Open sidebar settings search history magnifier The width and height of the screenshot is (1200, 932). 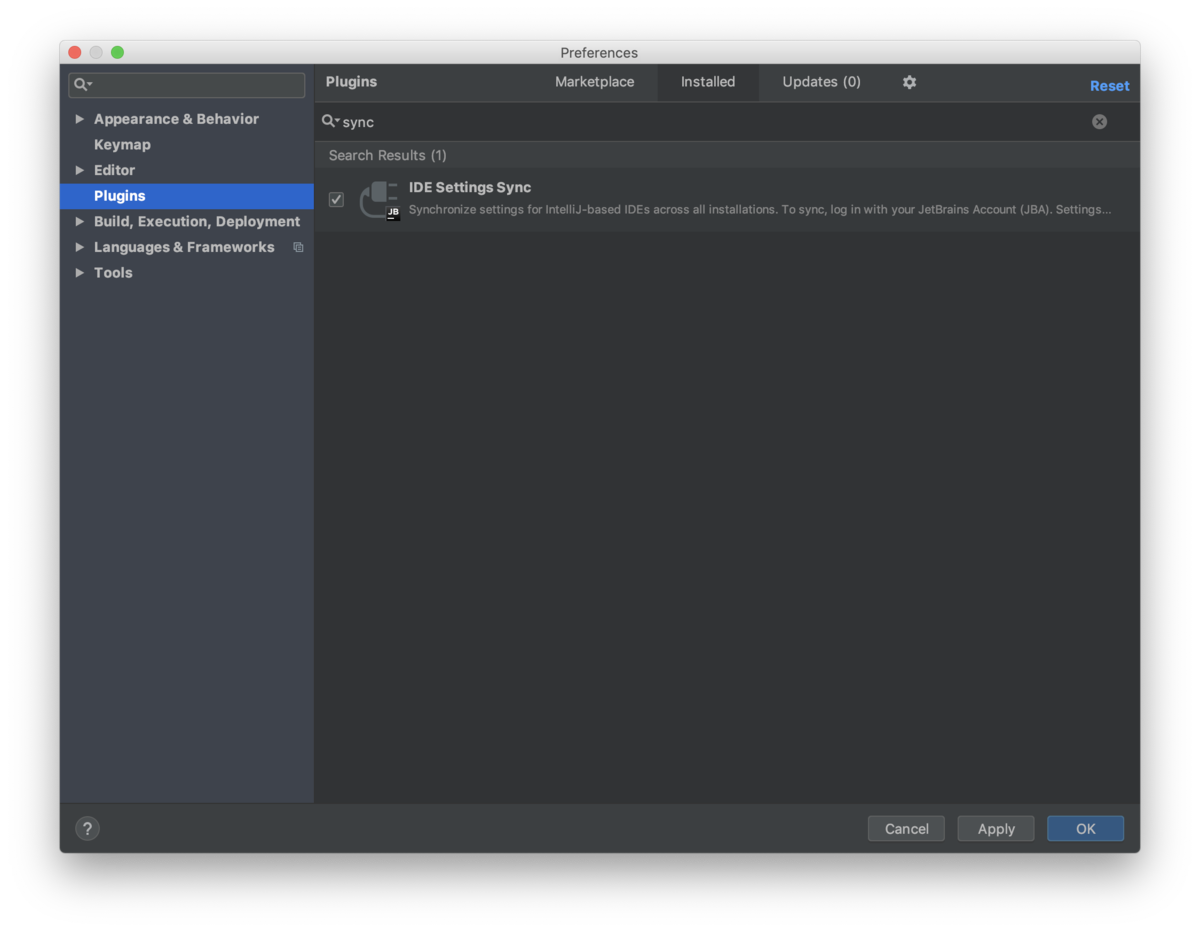[83, 85]
